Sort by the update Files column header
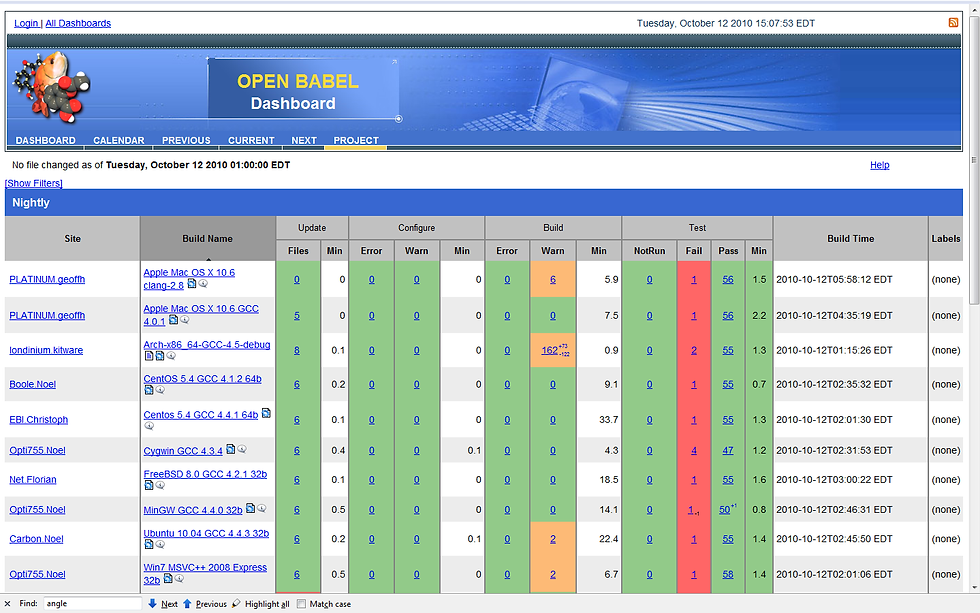980x613 pixels. tap(298, 251)
